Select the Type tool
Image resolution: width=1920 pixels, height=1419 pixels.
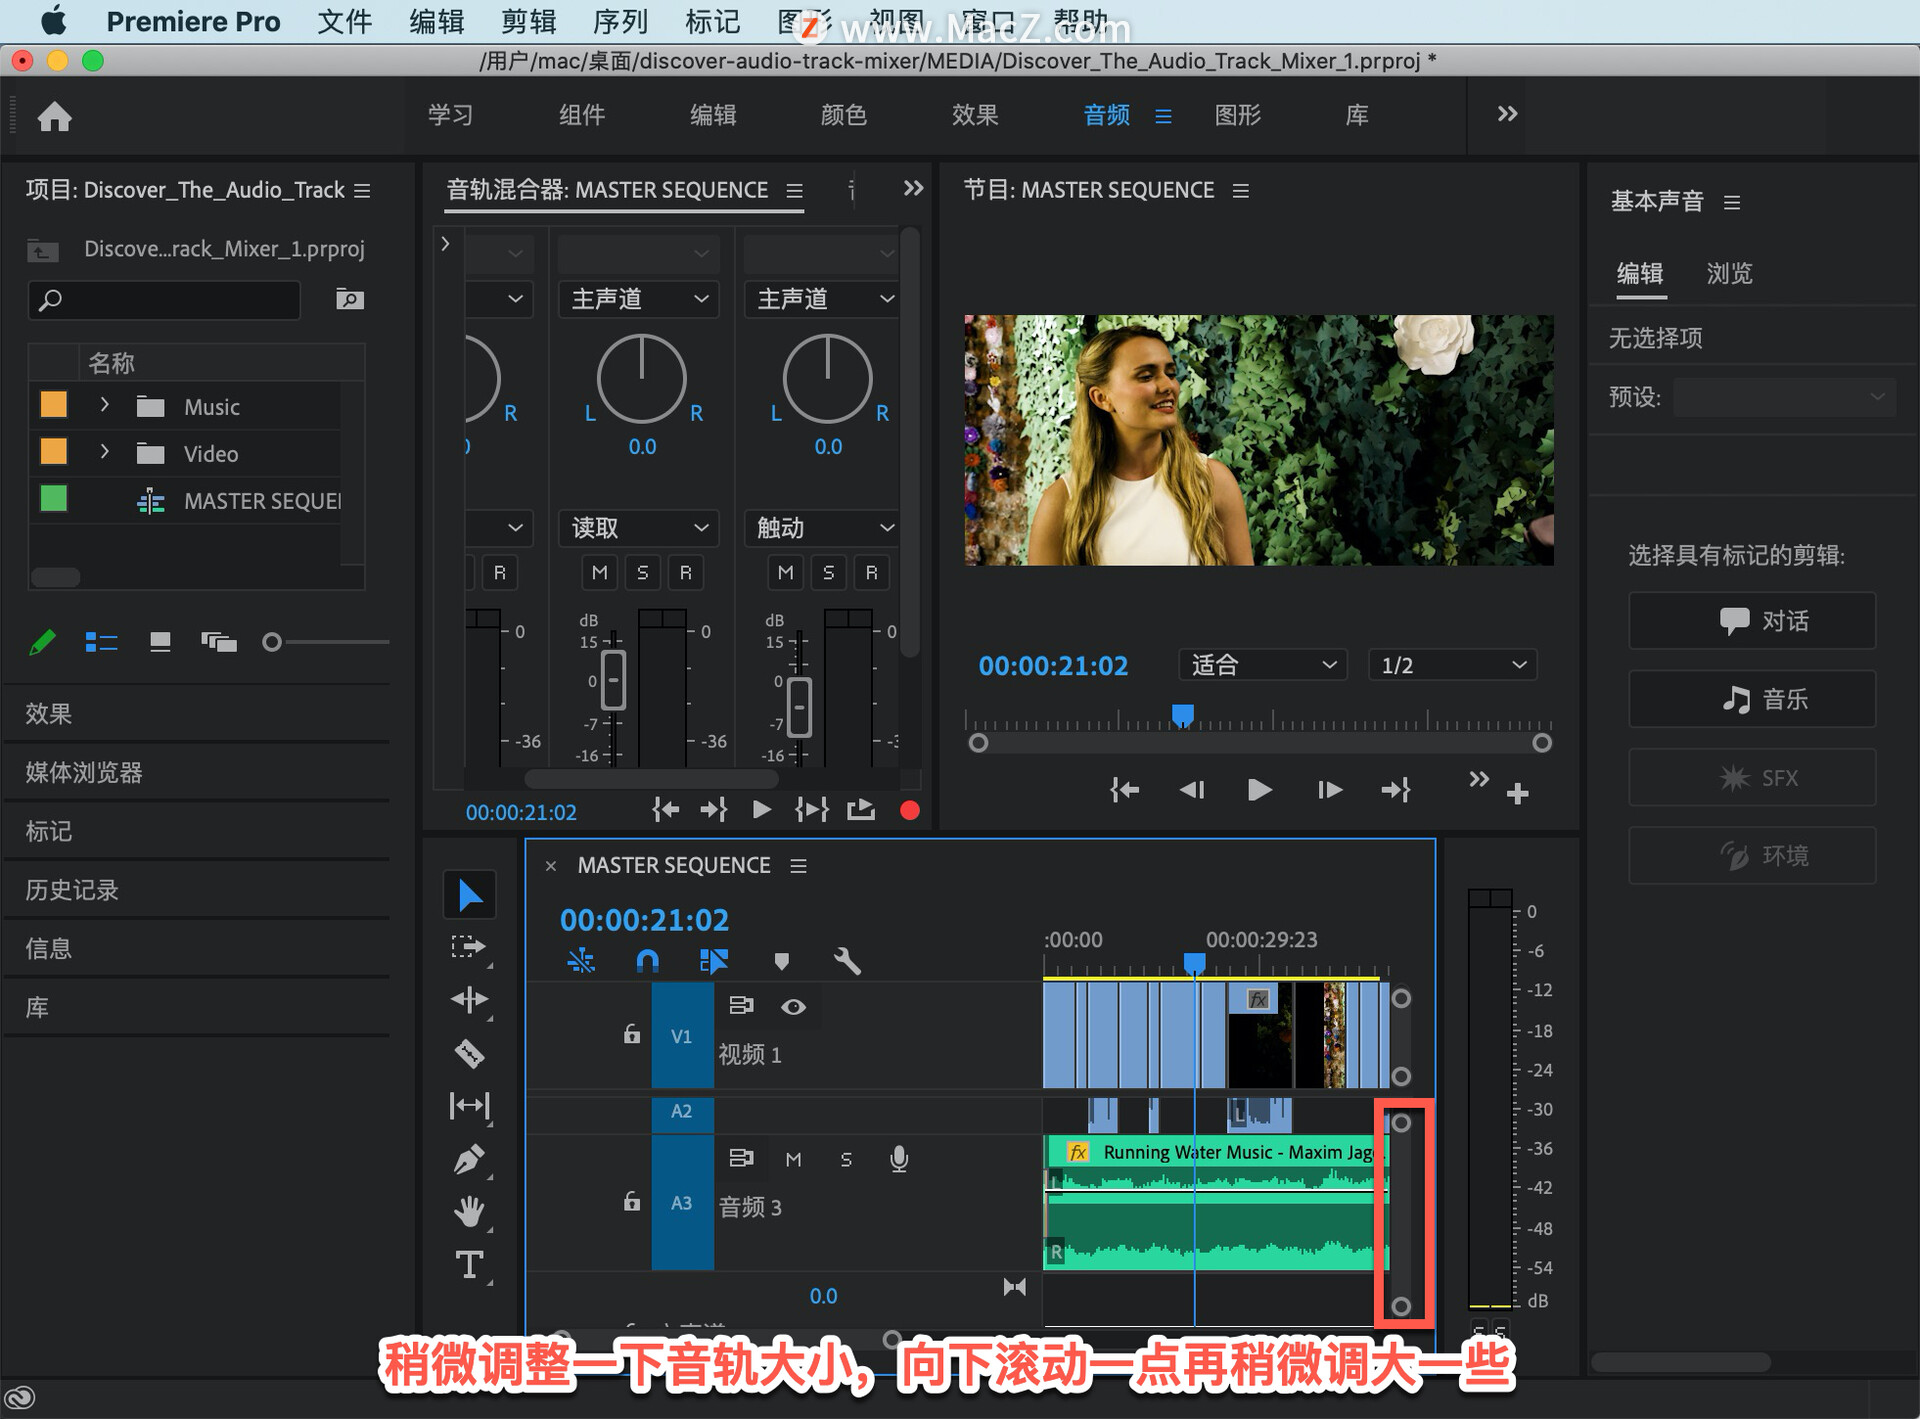(469, 1265)
